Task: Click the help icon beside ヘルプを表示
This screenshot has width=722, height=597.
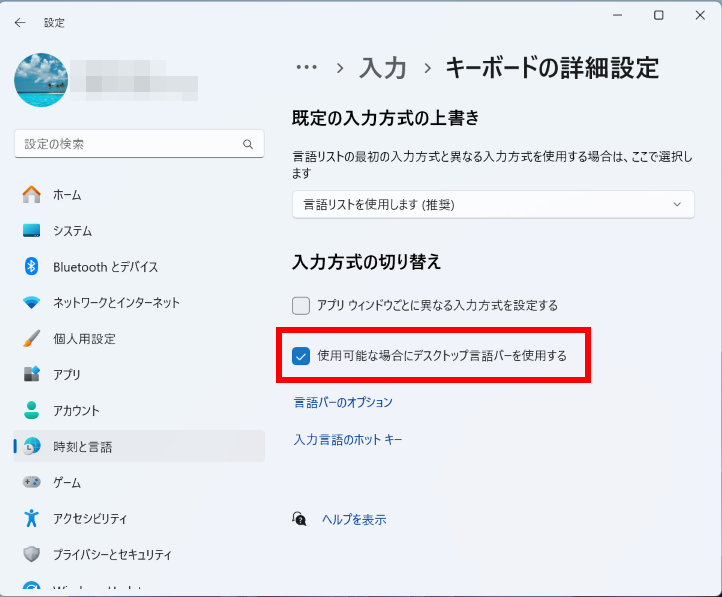Action: [299, 519]
